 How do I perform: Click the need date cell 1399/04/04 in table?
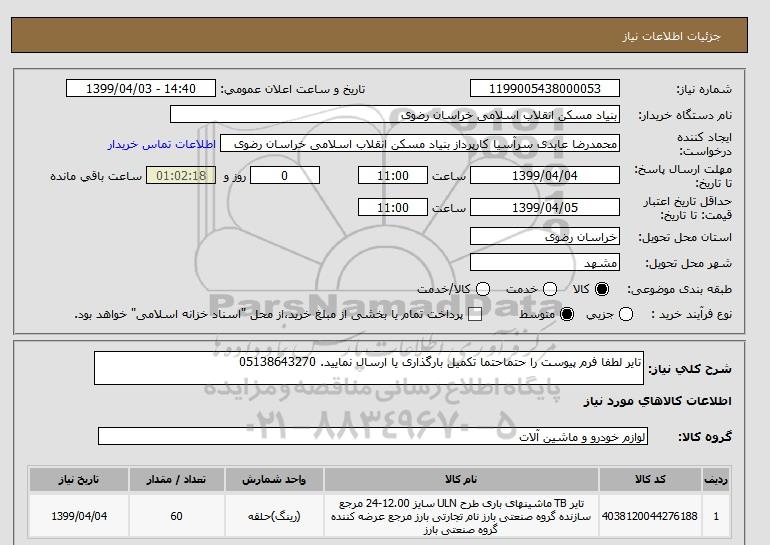point(79,517)
